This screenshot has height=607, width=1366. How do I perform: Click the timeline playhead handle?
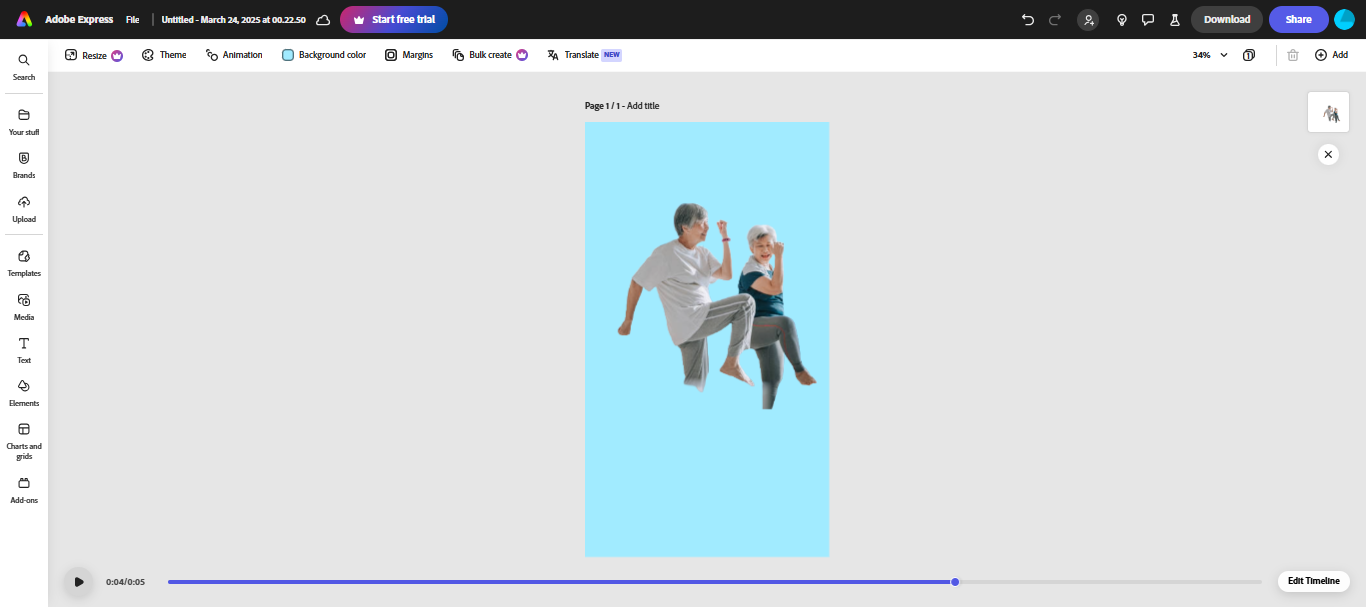coord(955,582)
